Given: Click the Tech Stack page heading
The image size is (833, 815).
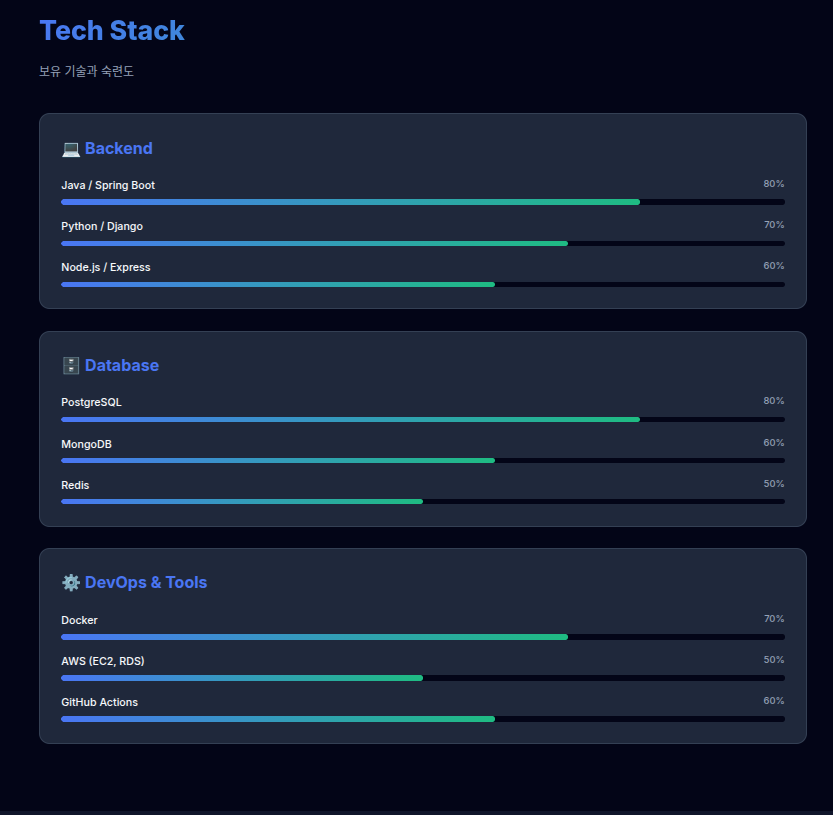Looking at the screenshot, I should pos(112,30).
